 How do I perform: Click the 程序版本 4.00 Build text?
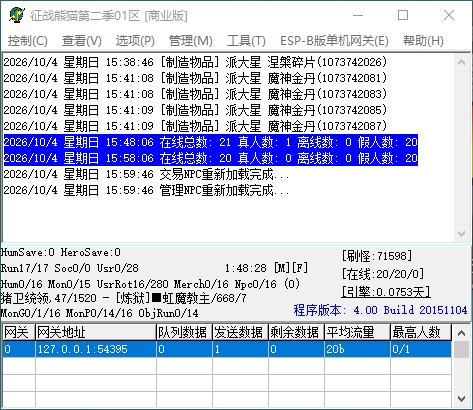point(380,310)
